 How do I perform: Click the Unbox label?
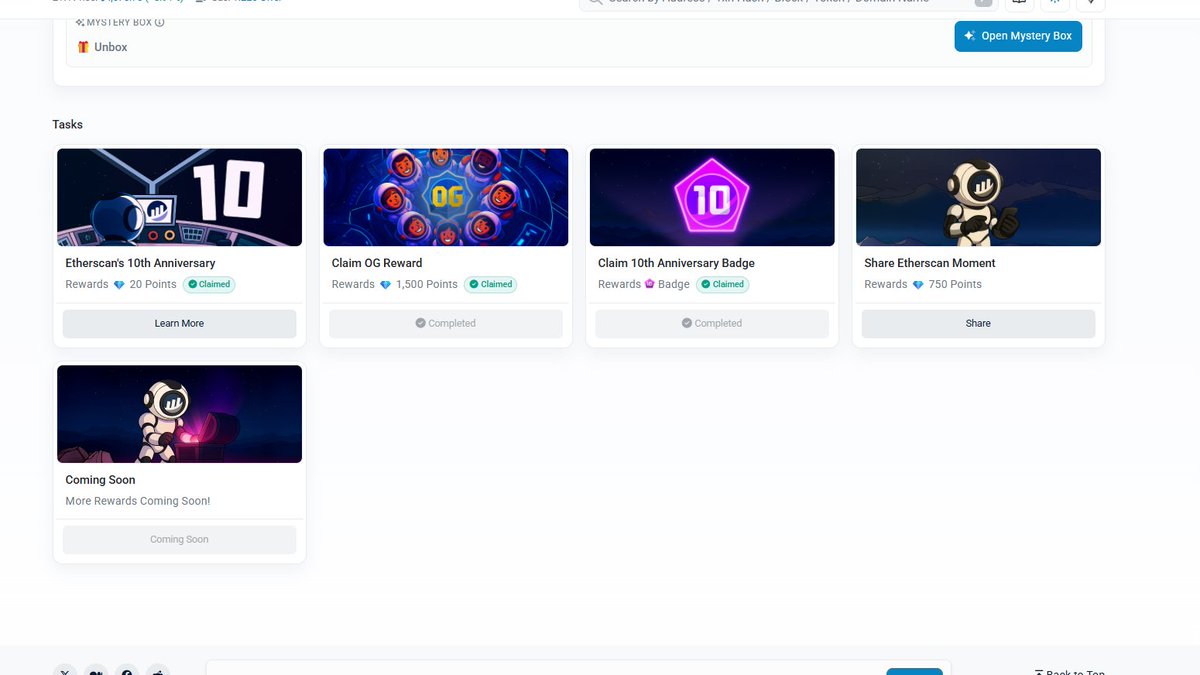[x=111, y=47]
